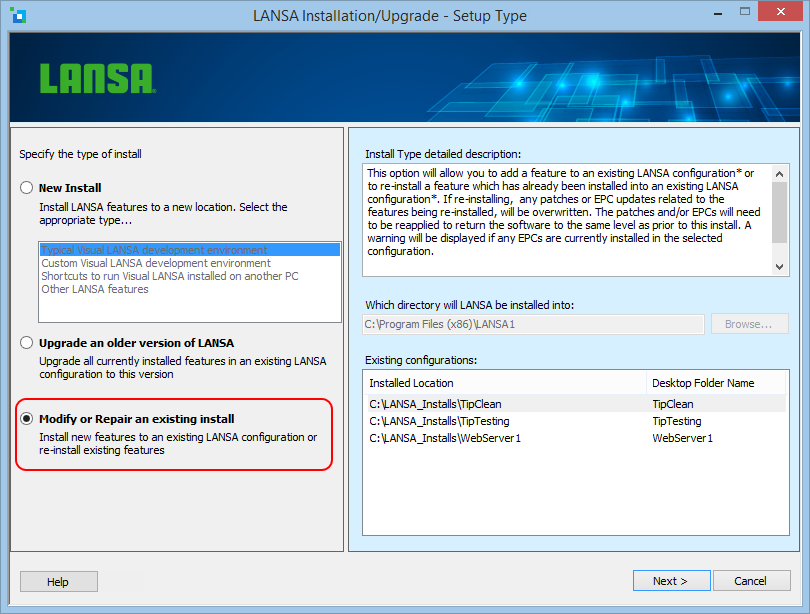Select Upgrade an older version of LANSA

click(x=27, y=342)
